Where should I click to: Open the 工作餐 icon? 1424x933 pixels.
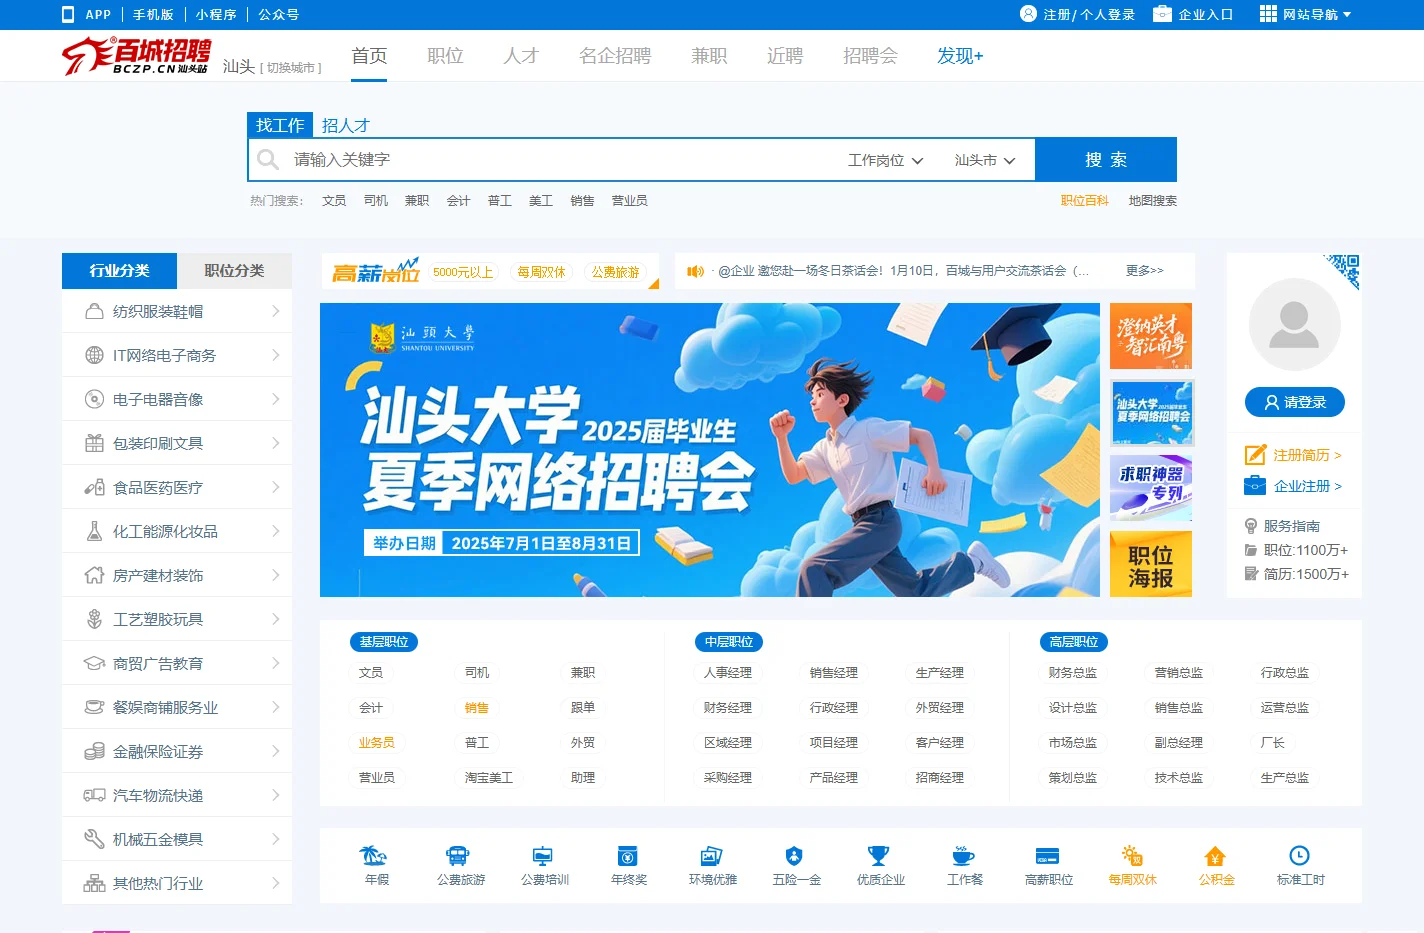(964, 856)
